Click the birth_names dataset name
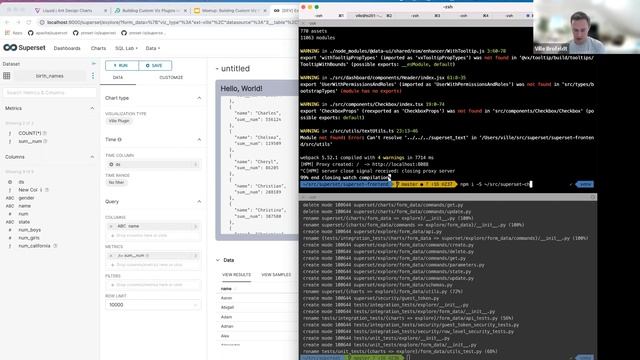The width and height of the screenshot is (640, 360). point(49,76)
